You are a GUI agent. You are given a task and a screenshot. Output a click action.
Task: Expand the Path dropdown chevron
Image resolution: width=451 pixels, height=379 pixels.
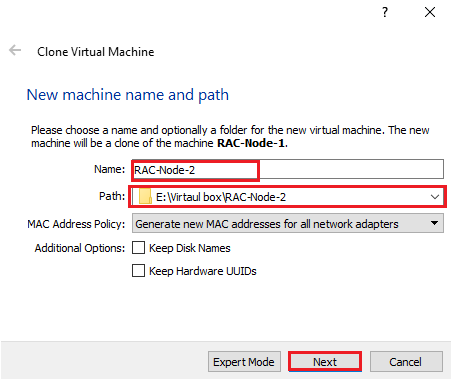point(435,197)
